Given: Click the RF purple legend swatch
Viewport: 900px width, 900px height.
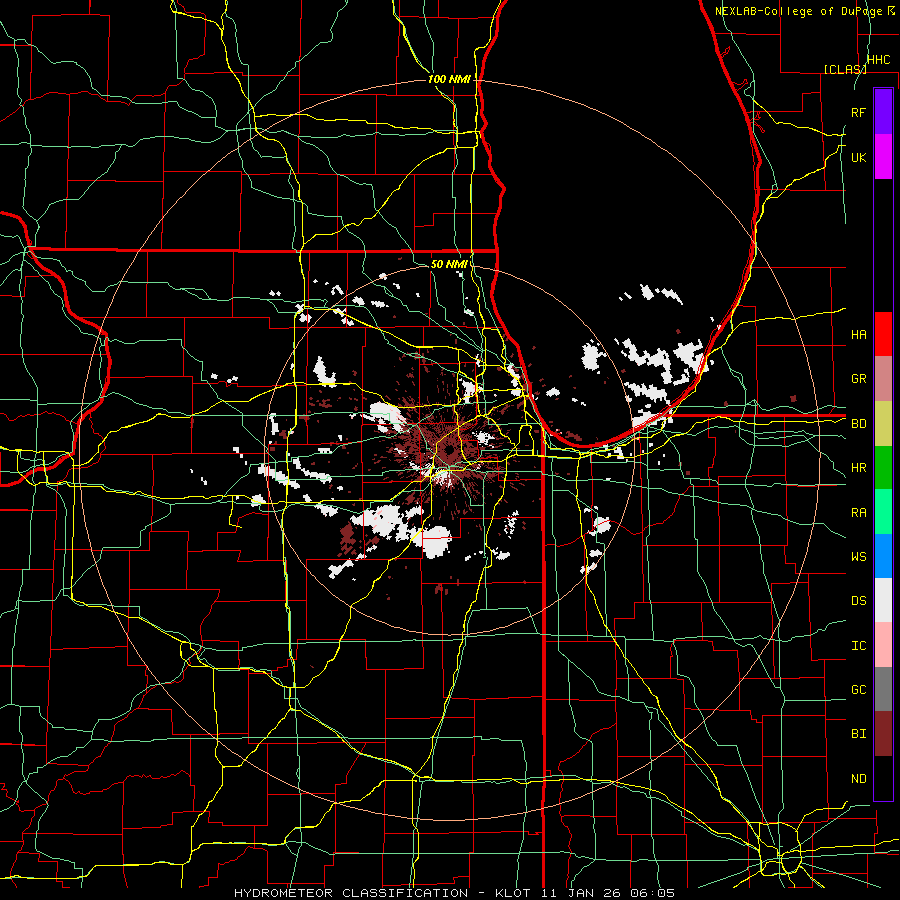Looking at the screenshot, I should (883, 112).
